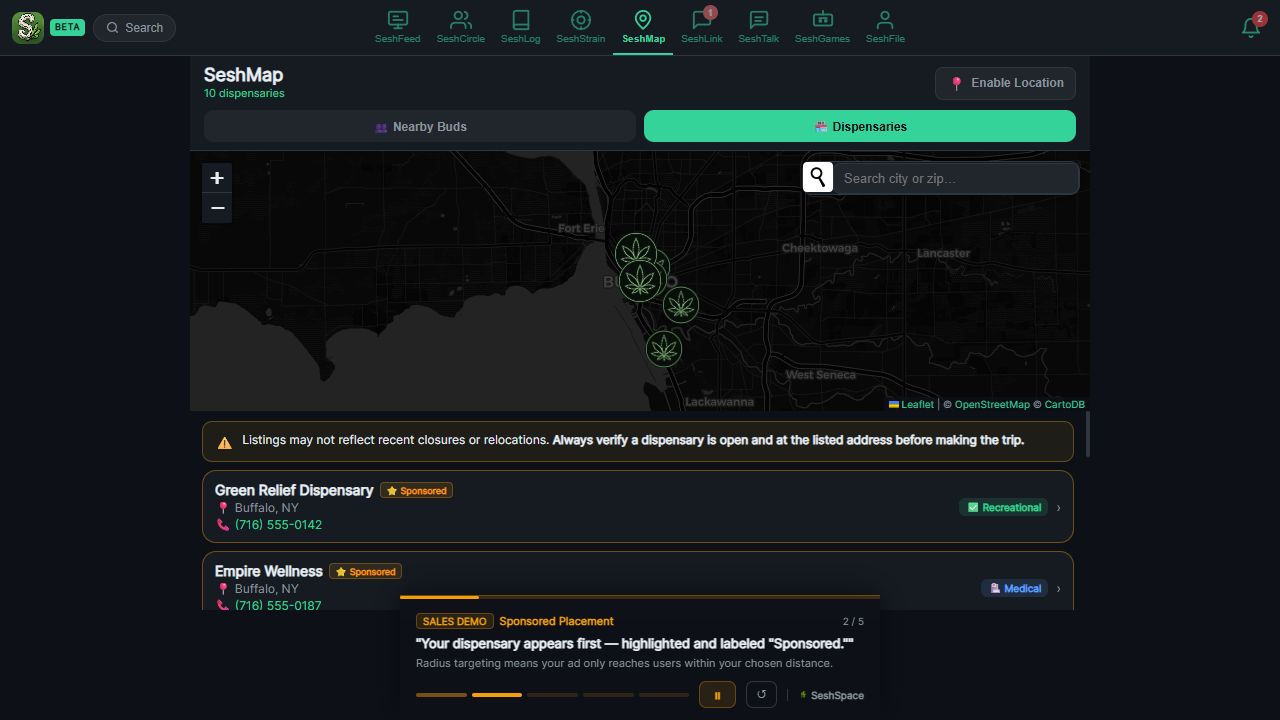The image size is (1280, 720).
Task: Click Sponsored tag on Empire Wellness
Action: point(365,571)
